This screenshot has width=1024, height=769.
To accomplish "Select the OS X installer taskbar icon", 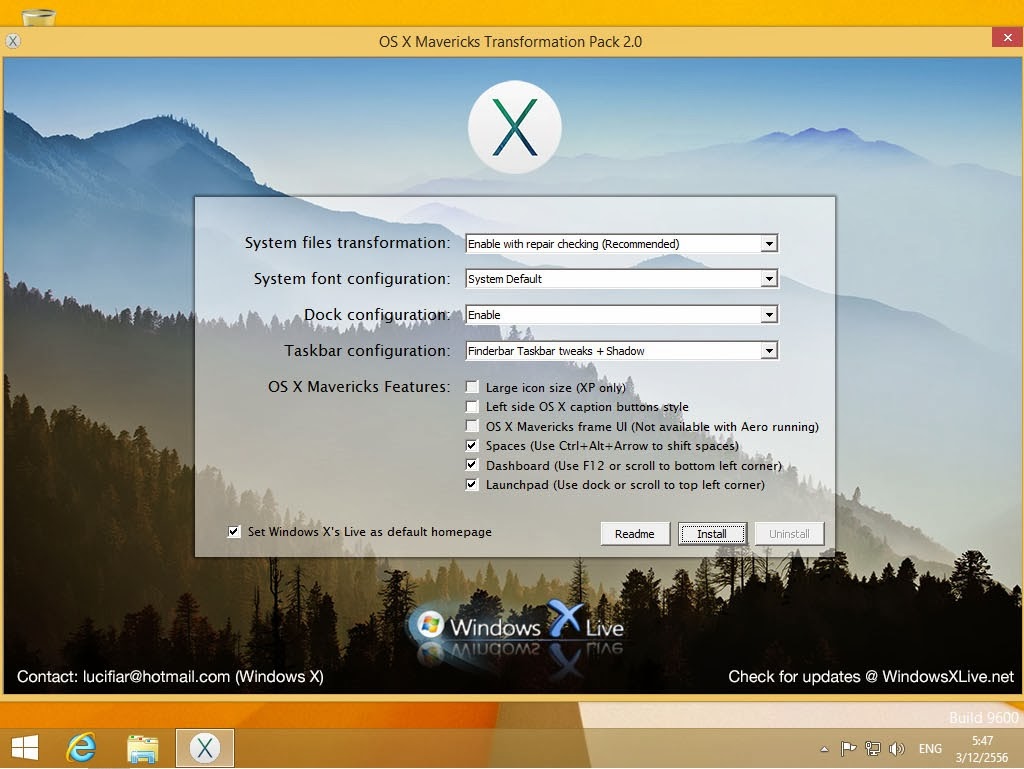I will (x=204, y=747).
